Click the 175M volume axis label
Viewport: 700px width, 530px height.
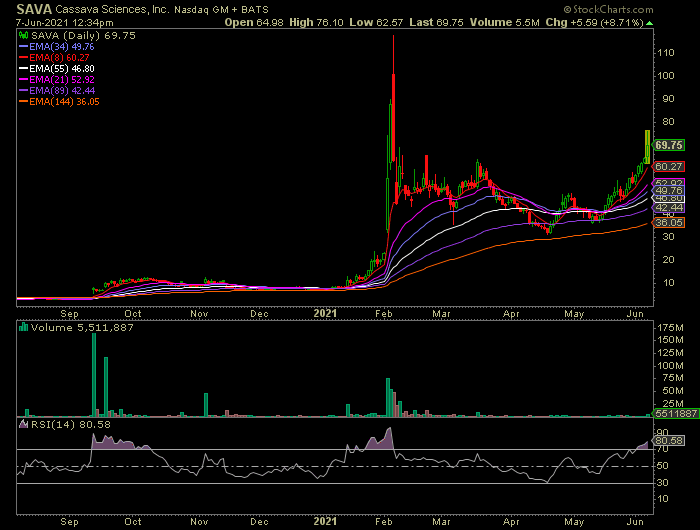671,328
